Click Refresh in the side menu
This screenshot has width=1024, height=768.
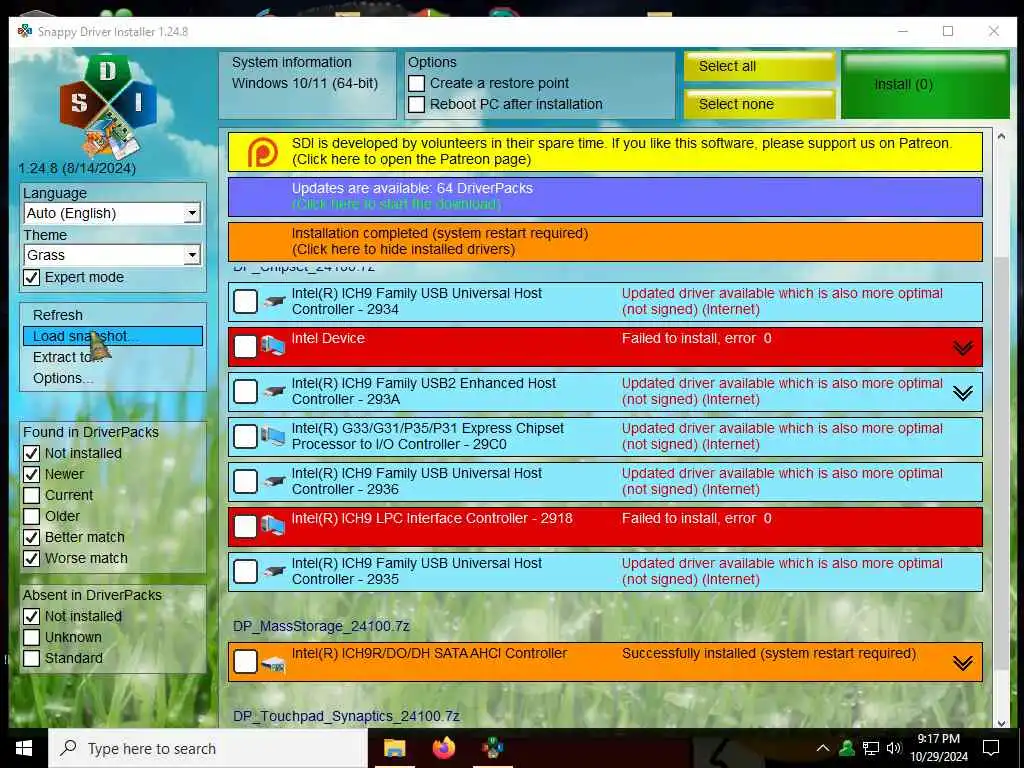113,315
